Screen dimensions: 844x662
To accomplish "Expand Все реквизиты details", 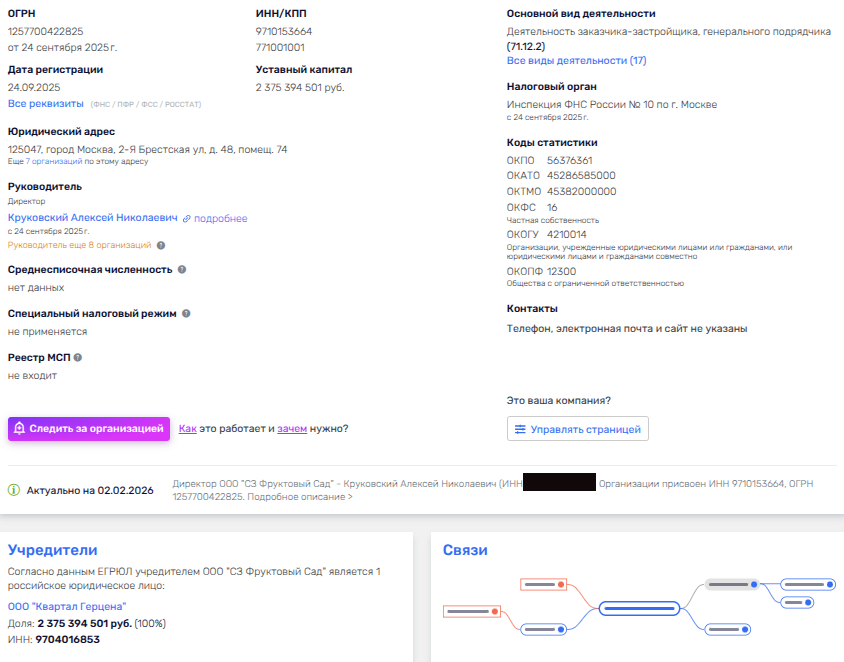I will [x=46, y=103].
